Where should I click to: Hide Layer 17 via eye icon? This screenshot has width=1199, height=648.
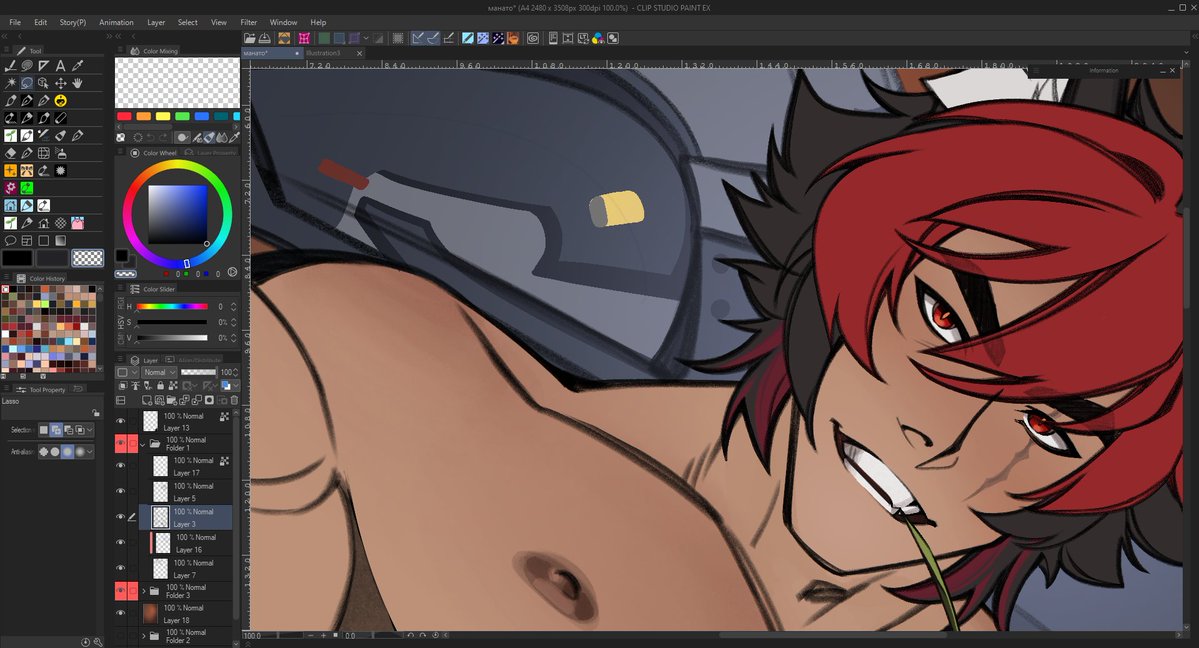pos(120,465)
